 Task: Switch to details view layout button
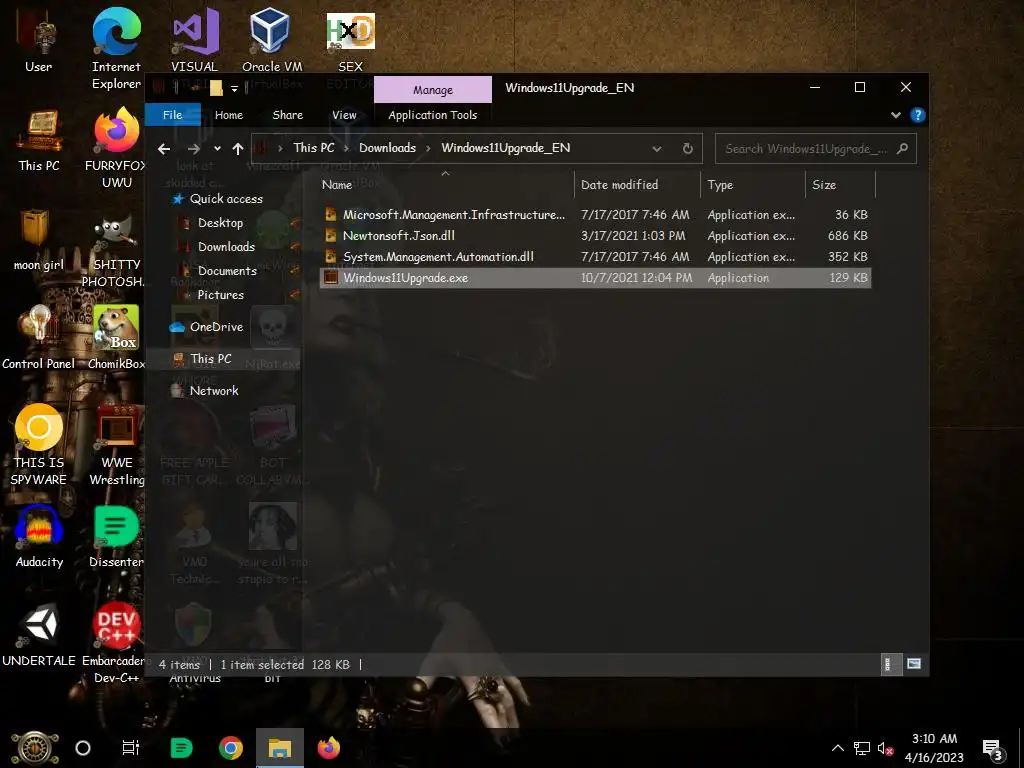pyautogui.click(x=891, y=664)
